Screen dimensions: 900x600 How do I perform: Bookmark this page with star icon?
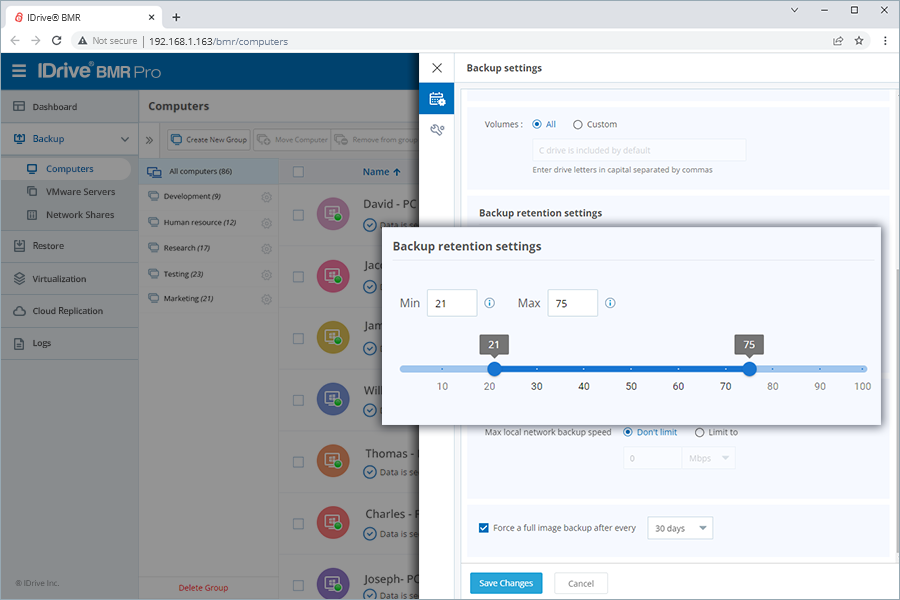[x=859, y=41]
